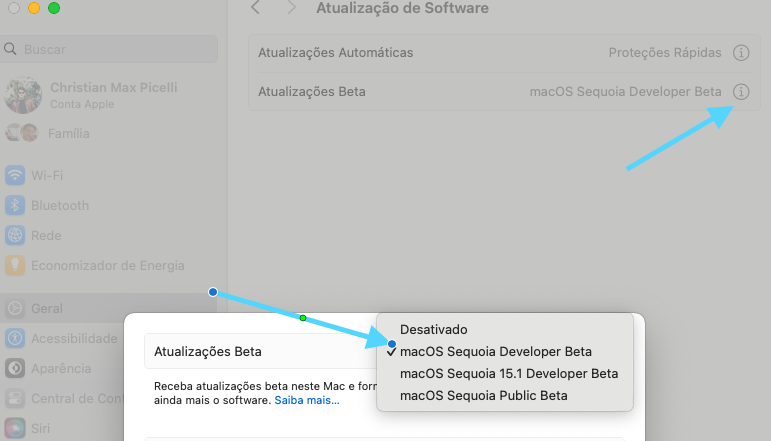Click the Família avatars icon
771x441 pixels.
[22, 133]
